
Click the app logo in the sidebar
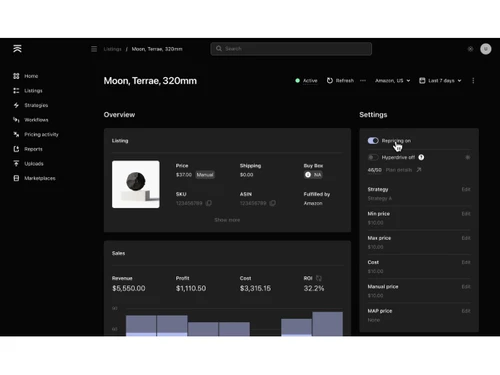click(17, 49)
